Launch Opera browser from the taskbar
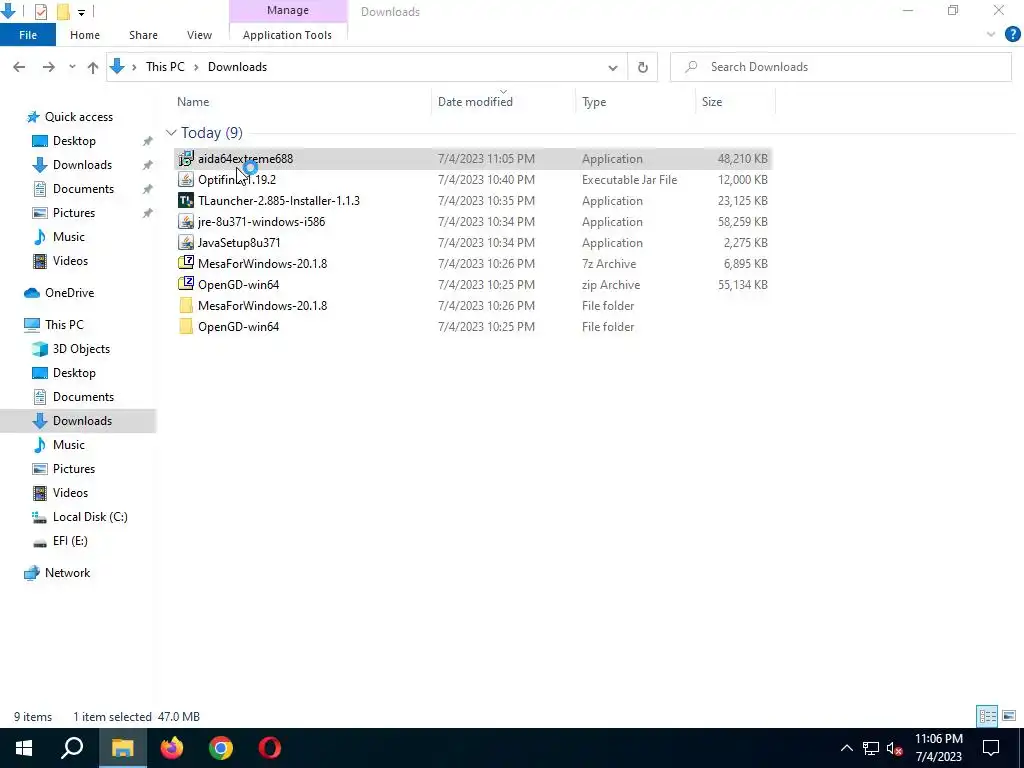The image size is (1024, 768). (x=269, y=748)
